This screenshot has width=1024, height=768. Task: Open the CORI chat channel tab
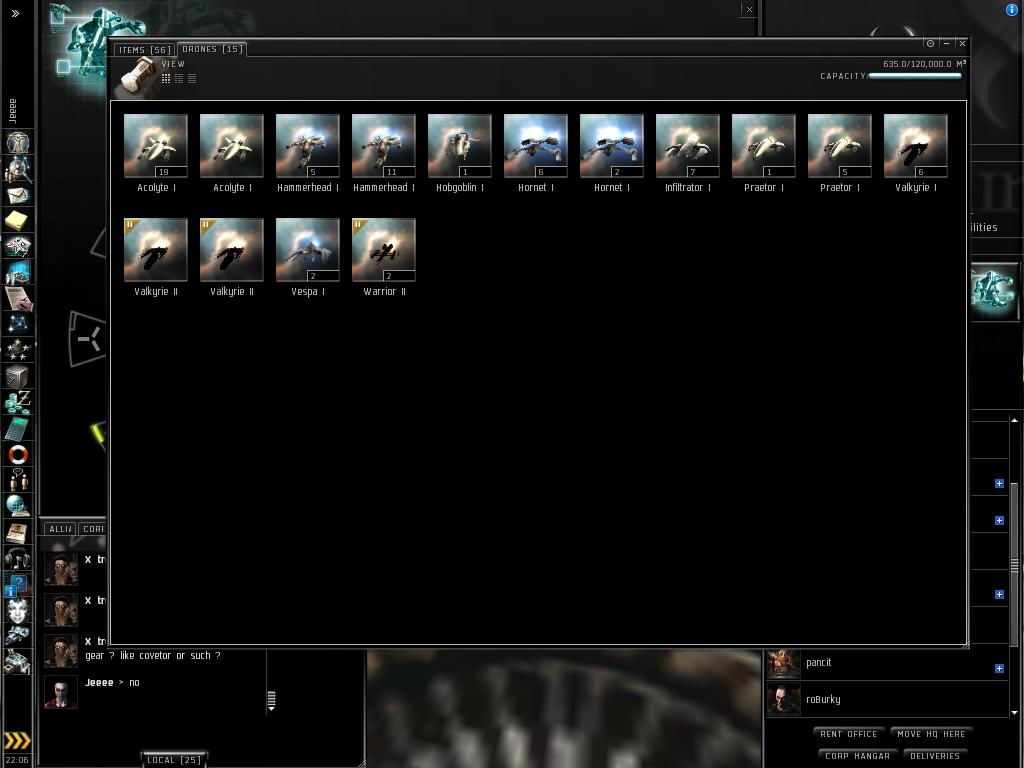93,529
